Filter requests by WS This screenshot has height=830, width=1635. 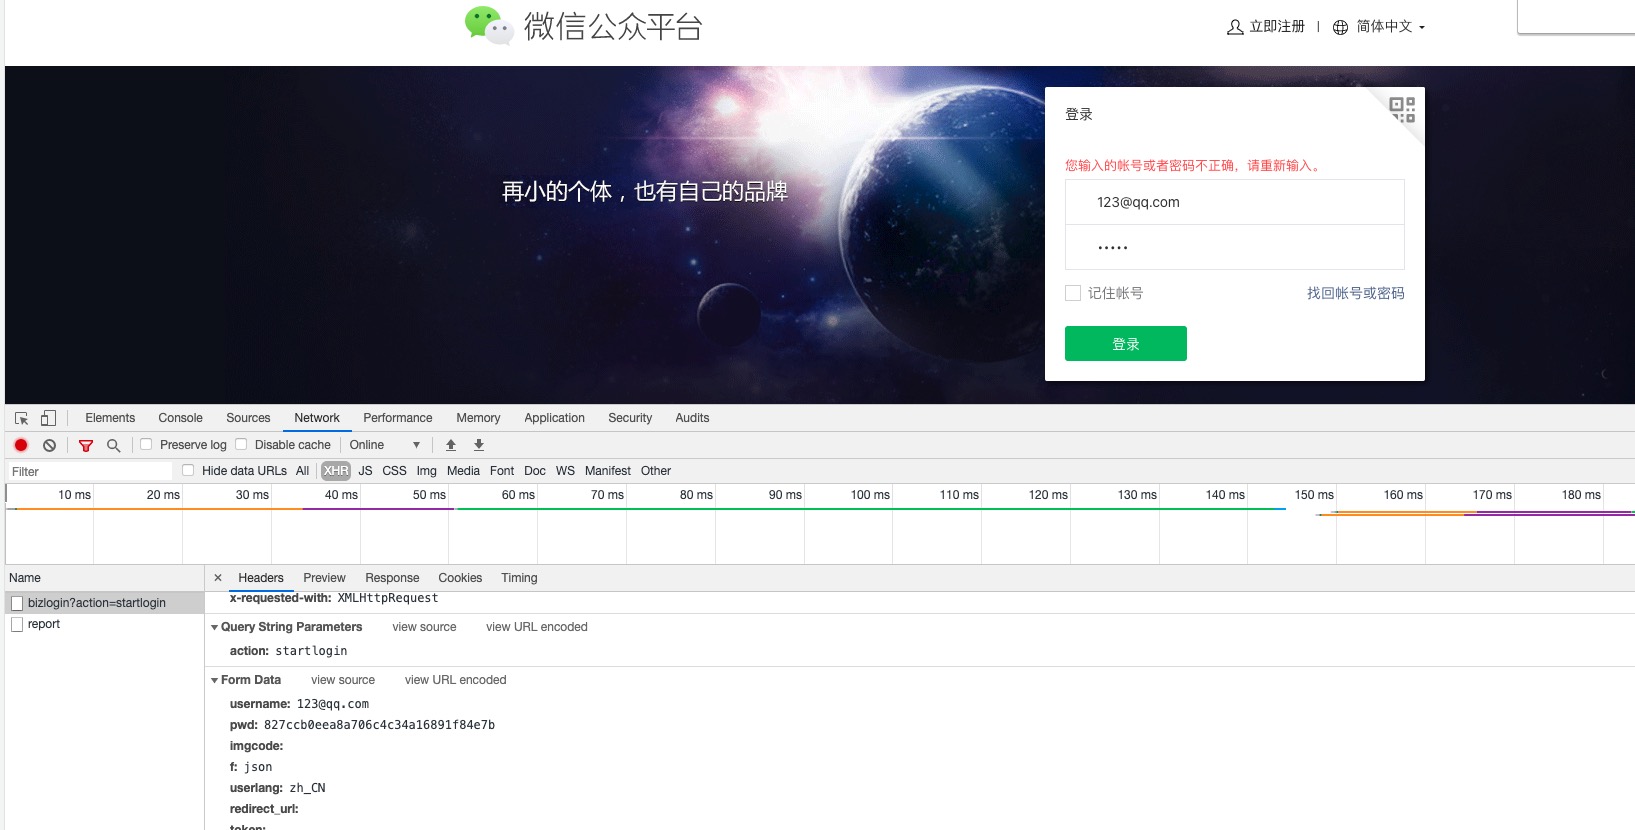565,471
